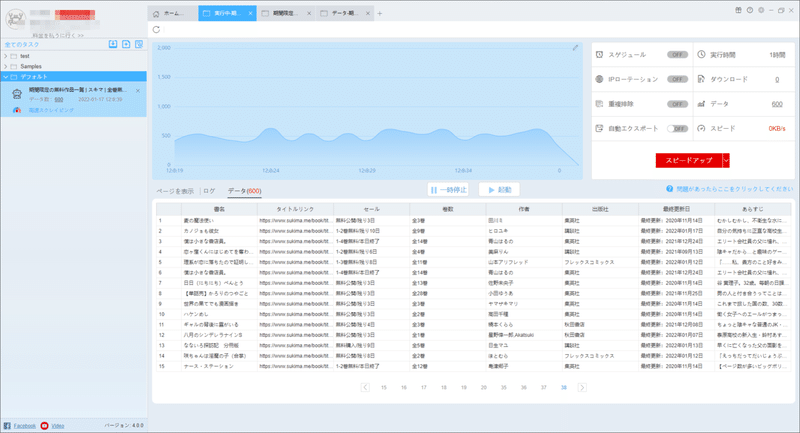This screenshot has width=800, height=433.
Task: Expand the test folder in task tree
Action: tap(6, 56)
